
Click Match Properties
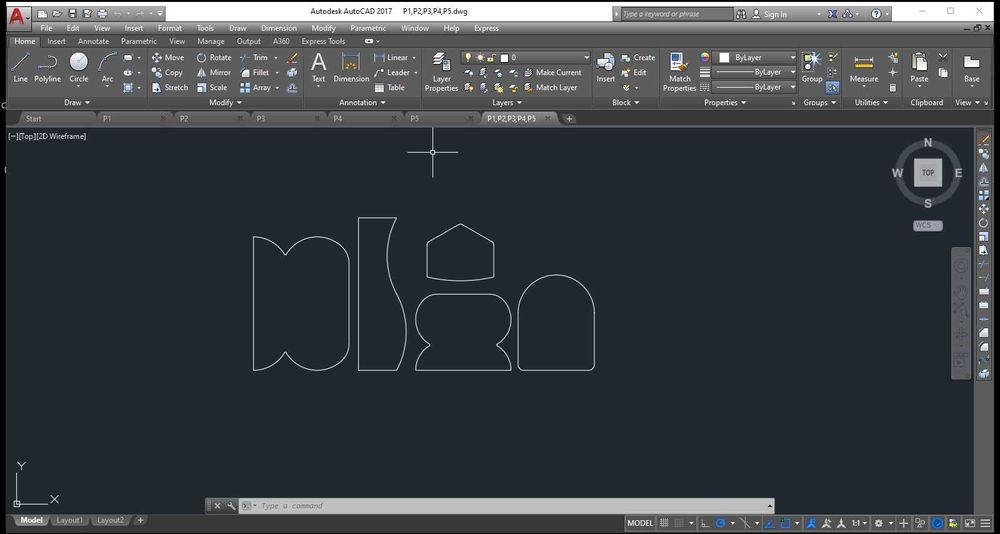(679, 73)
